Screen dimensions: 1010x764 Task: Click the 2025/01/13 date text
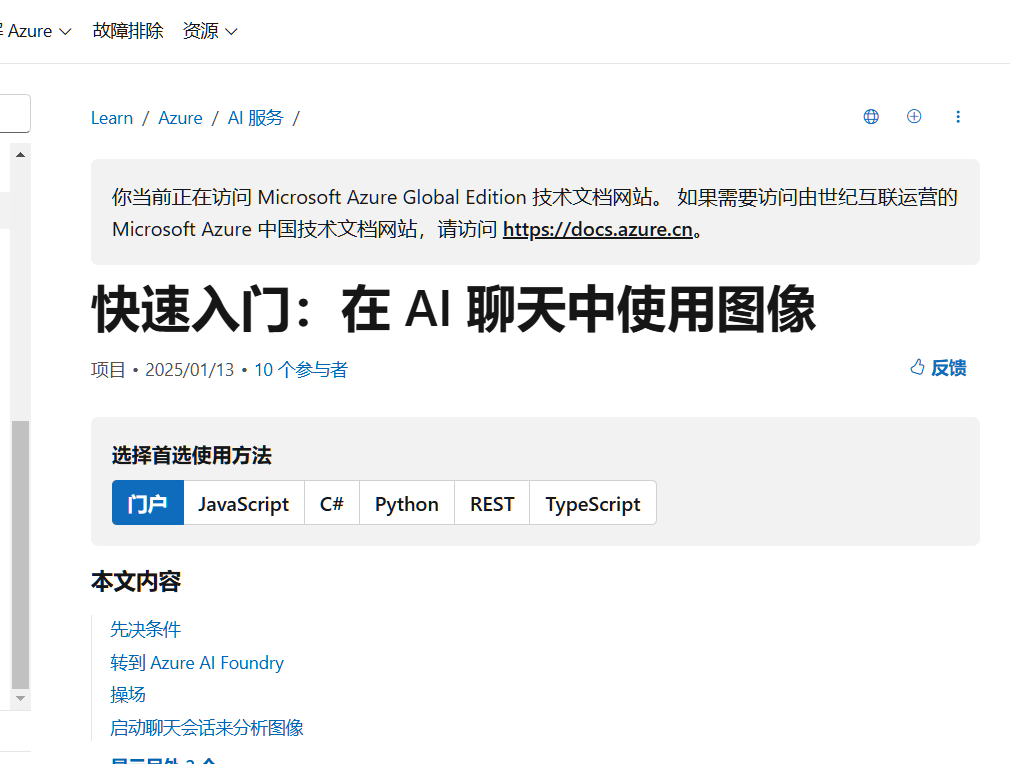189,370
